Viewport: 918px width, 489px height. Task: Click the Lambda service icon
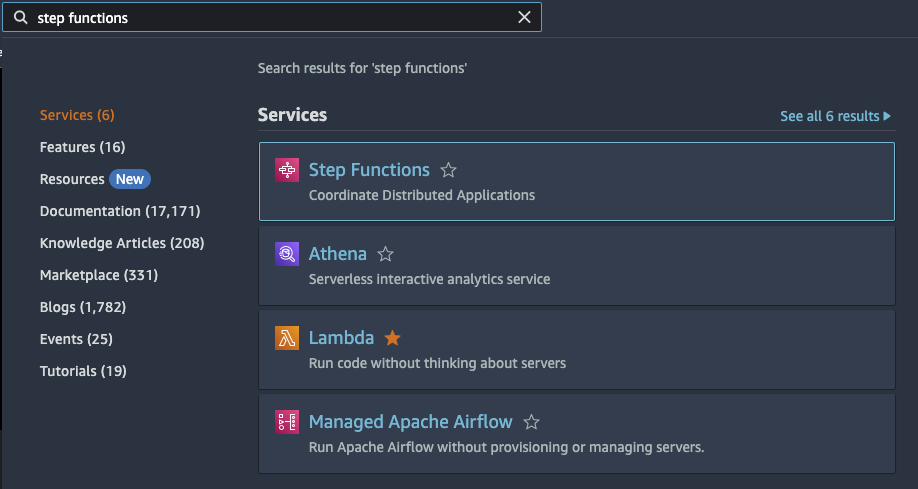click(287, 338)
